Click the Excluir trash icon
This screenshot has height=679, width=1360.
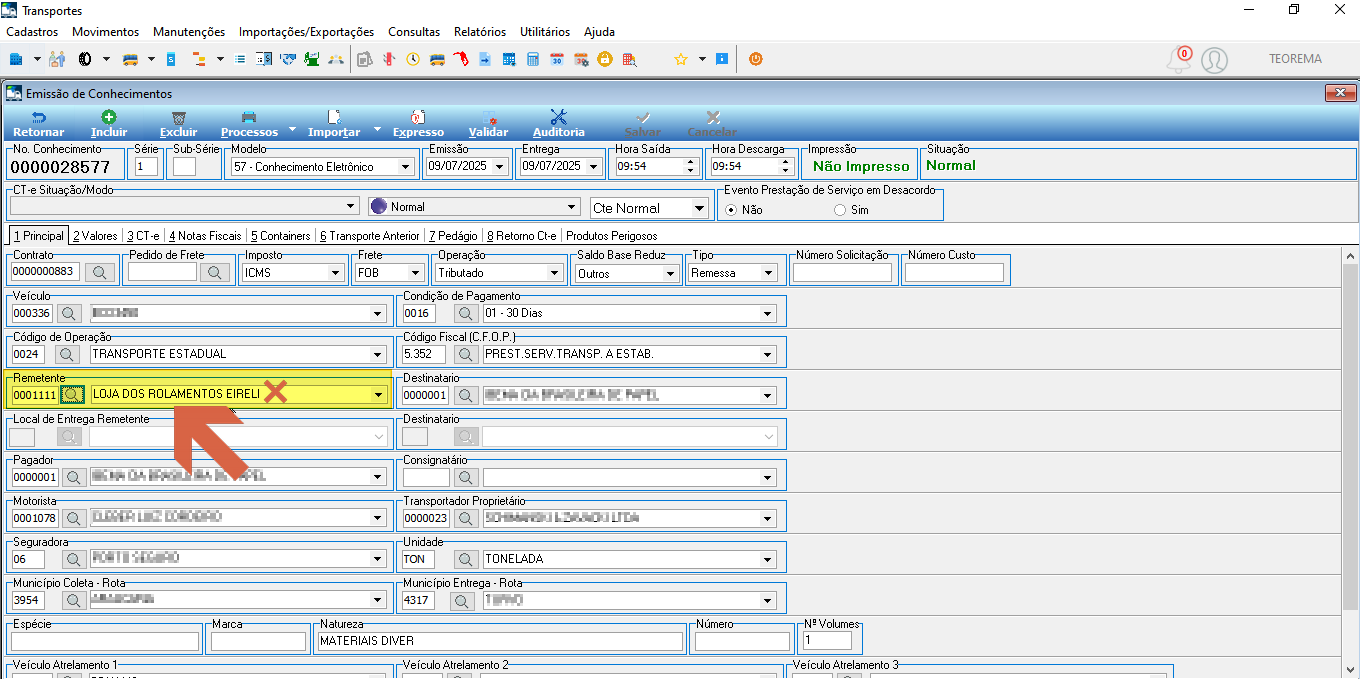(x=179, y=117)
